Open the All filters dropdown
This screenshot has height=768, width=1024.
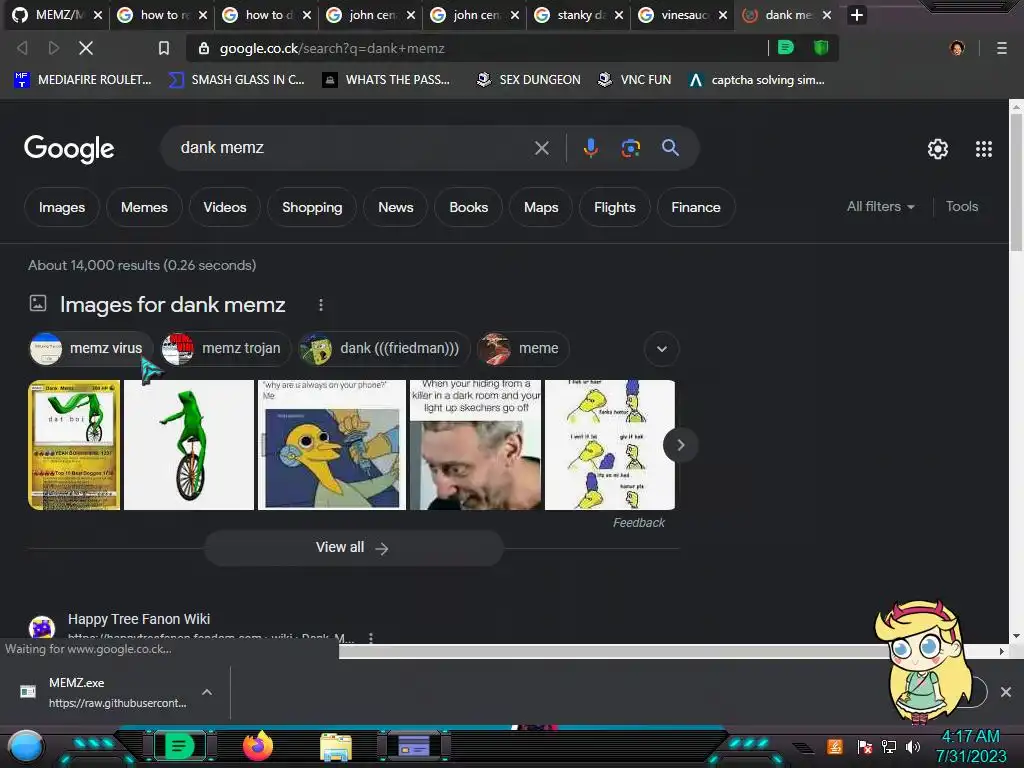tap(880, 206)
